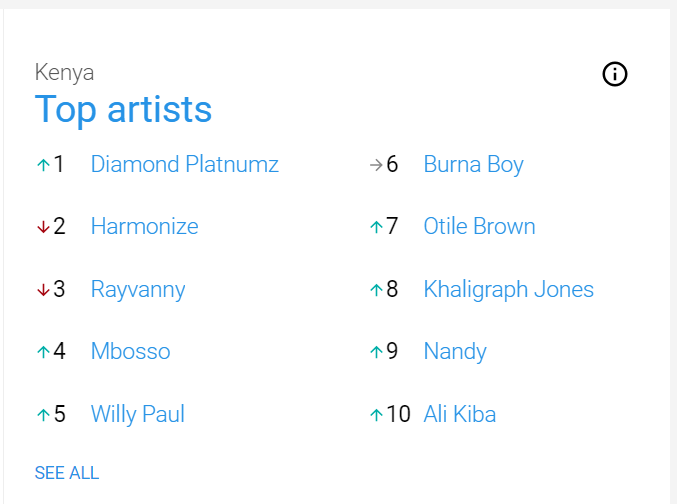
Task: Open Harmonize artist page
Action: coord(145,226)
